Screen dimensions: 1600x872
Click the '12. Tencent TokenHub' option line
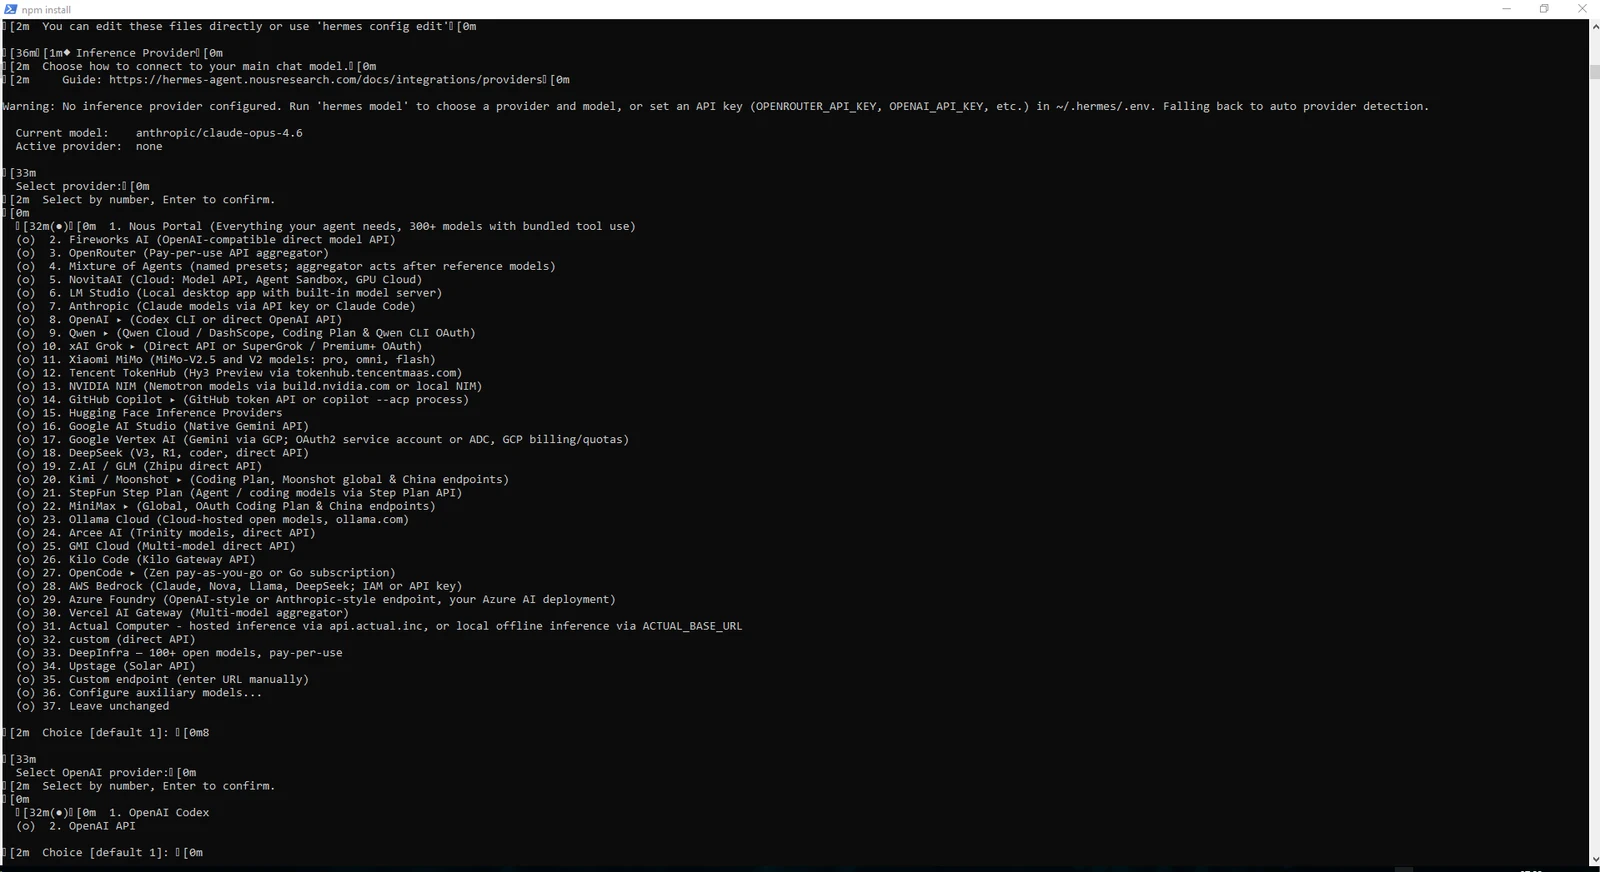pyautogui.click(x=239, y=373)
